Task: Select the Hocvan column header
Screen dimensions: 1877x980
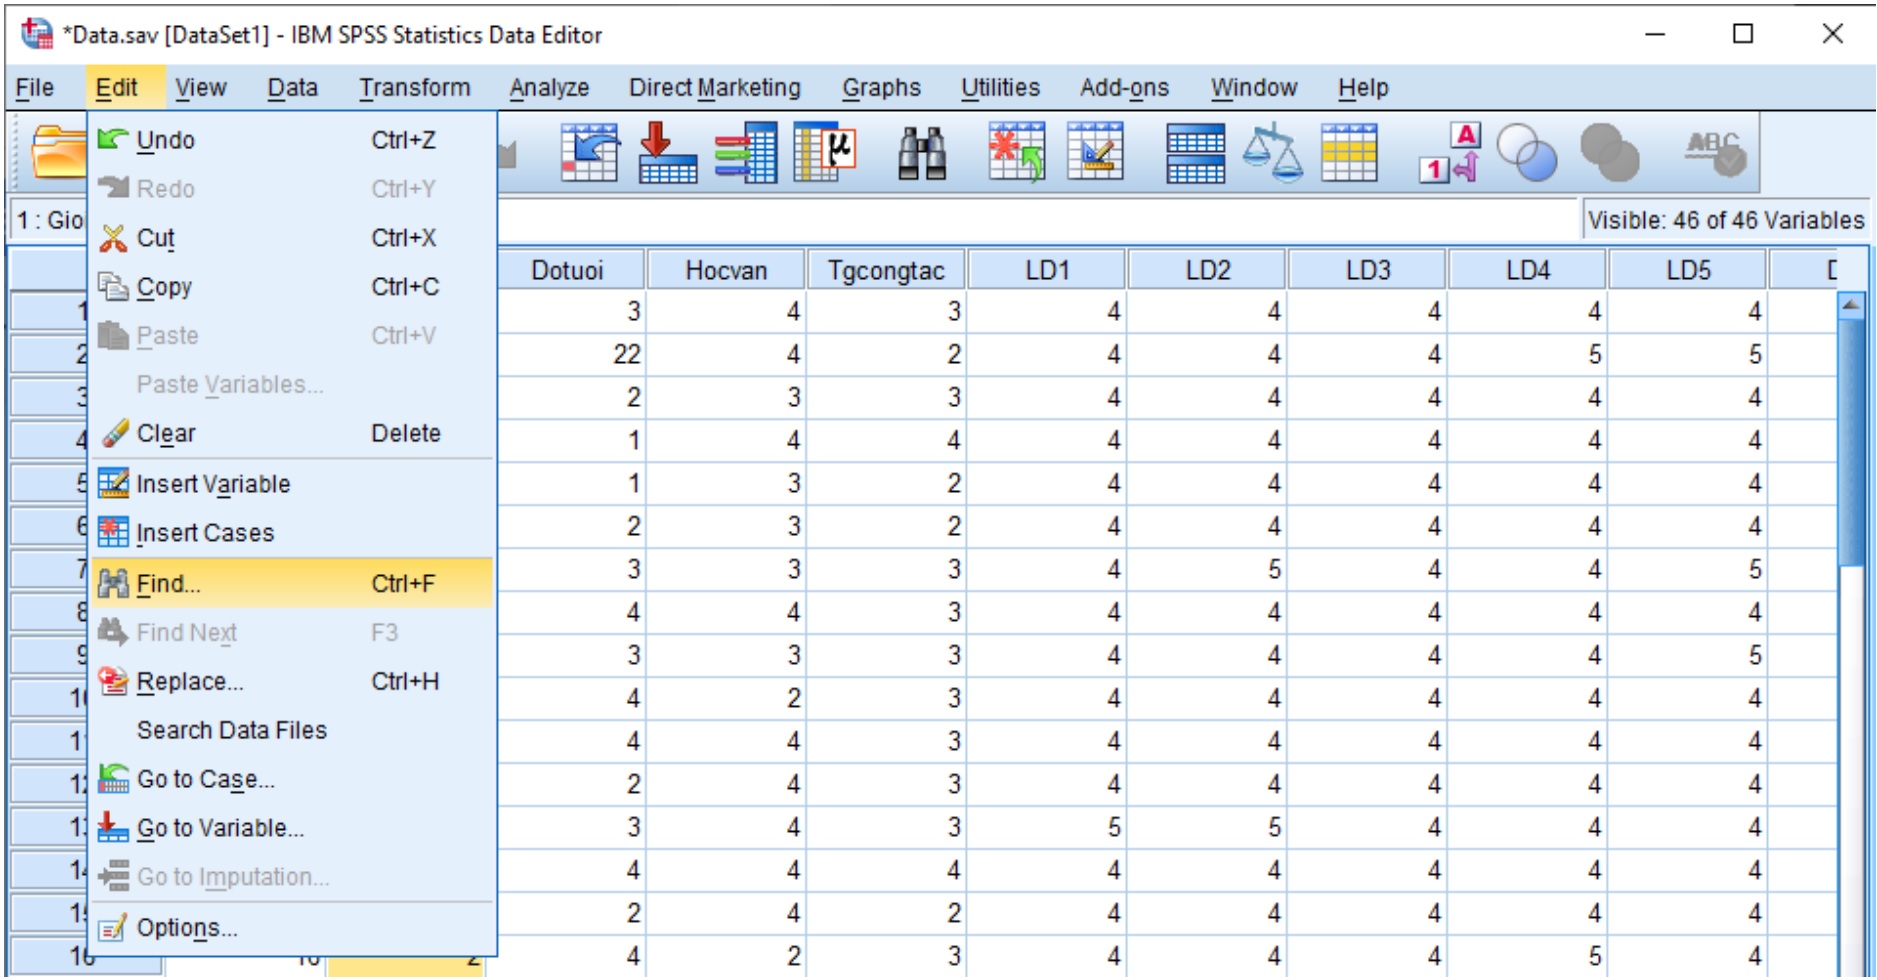Action: coord(727,271)
